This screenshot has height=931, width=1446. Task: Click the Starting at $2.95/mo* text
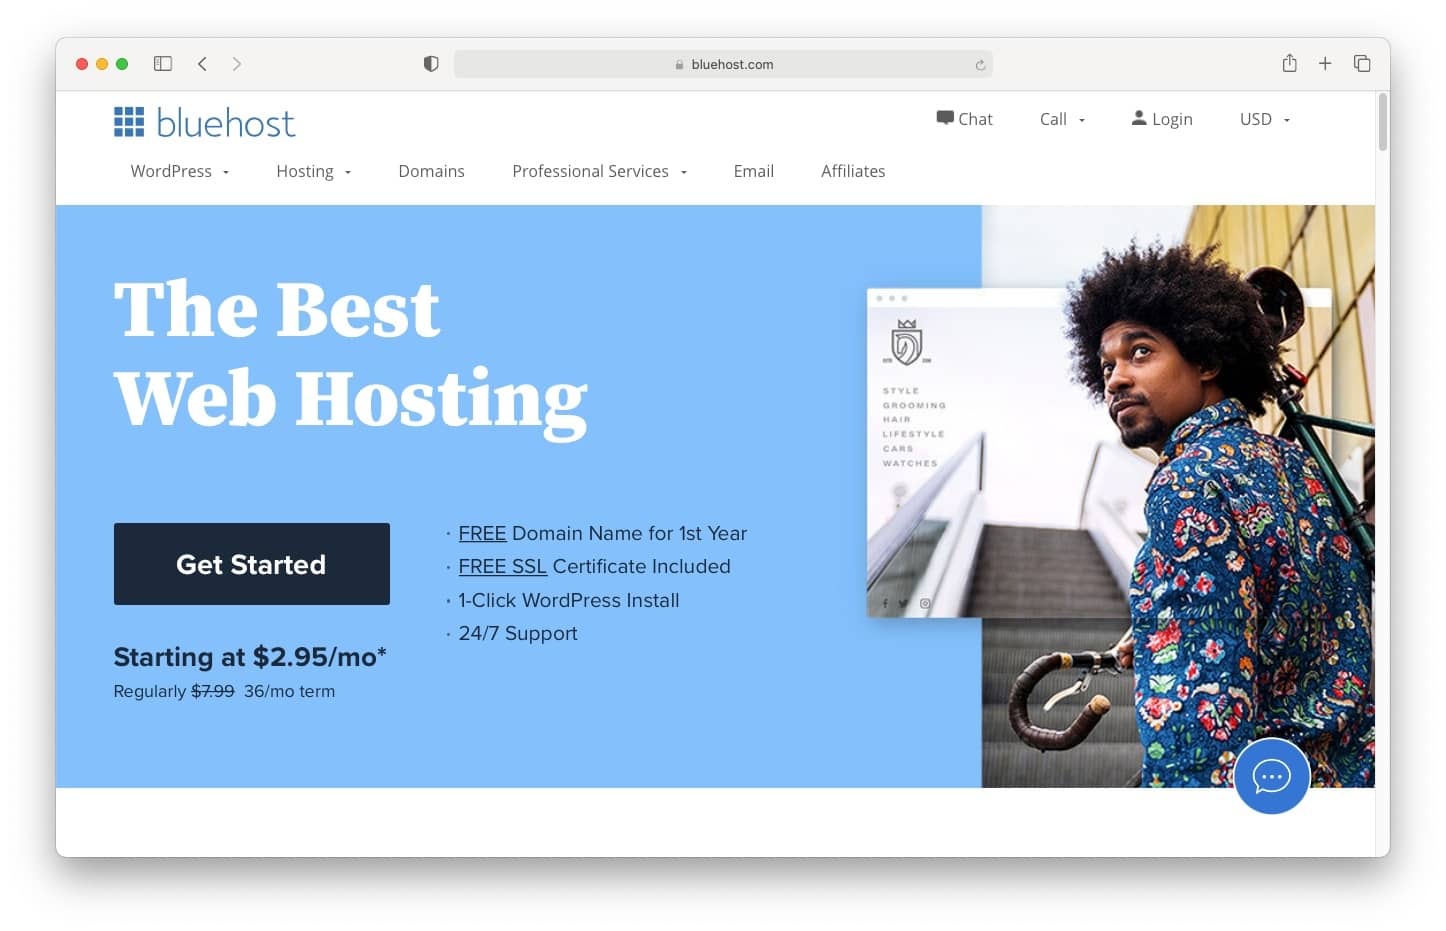[250, 657]
